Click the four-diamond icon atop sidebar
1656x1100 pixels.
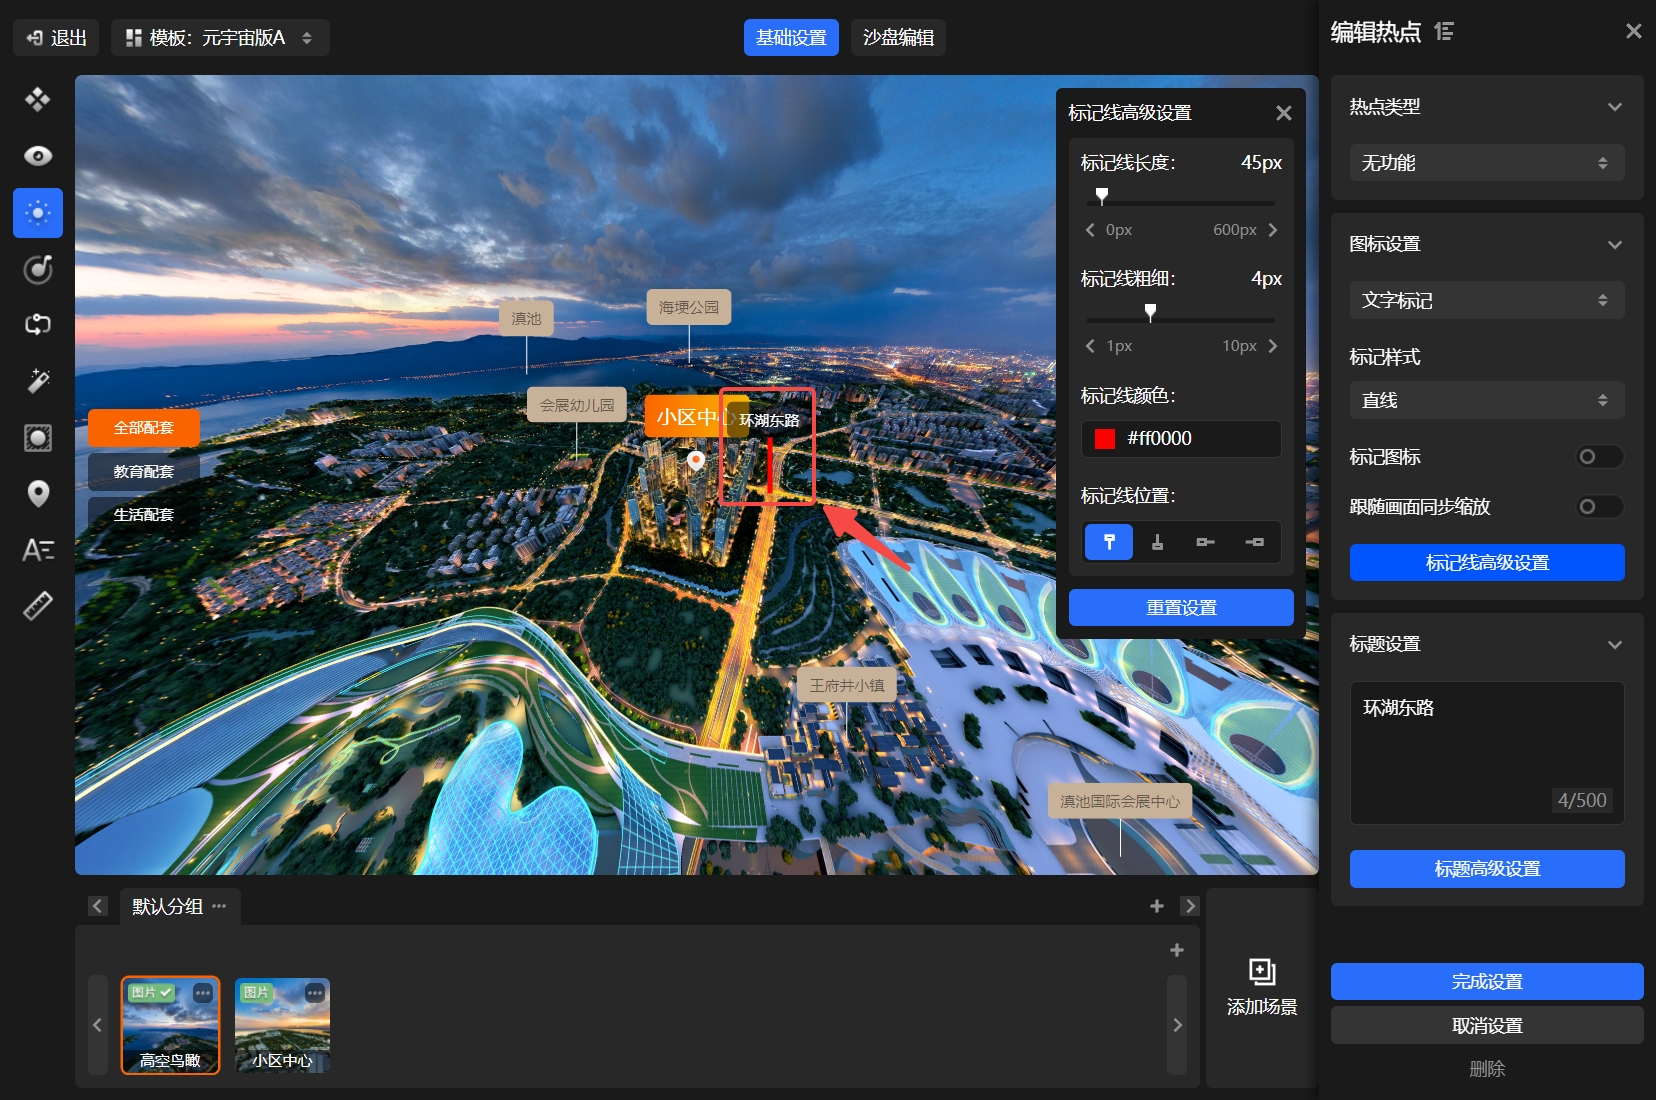[38, 99]
